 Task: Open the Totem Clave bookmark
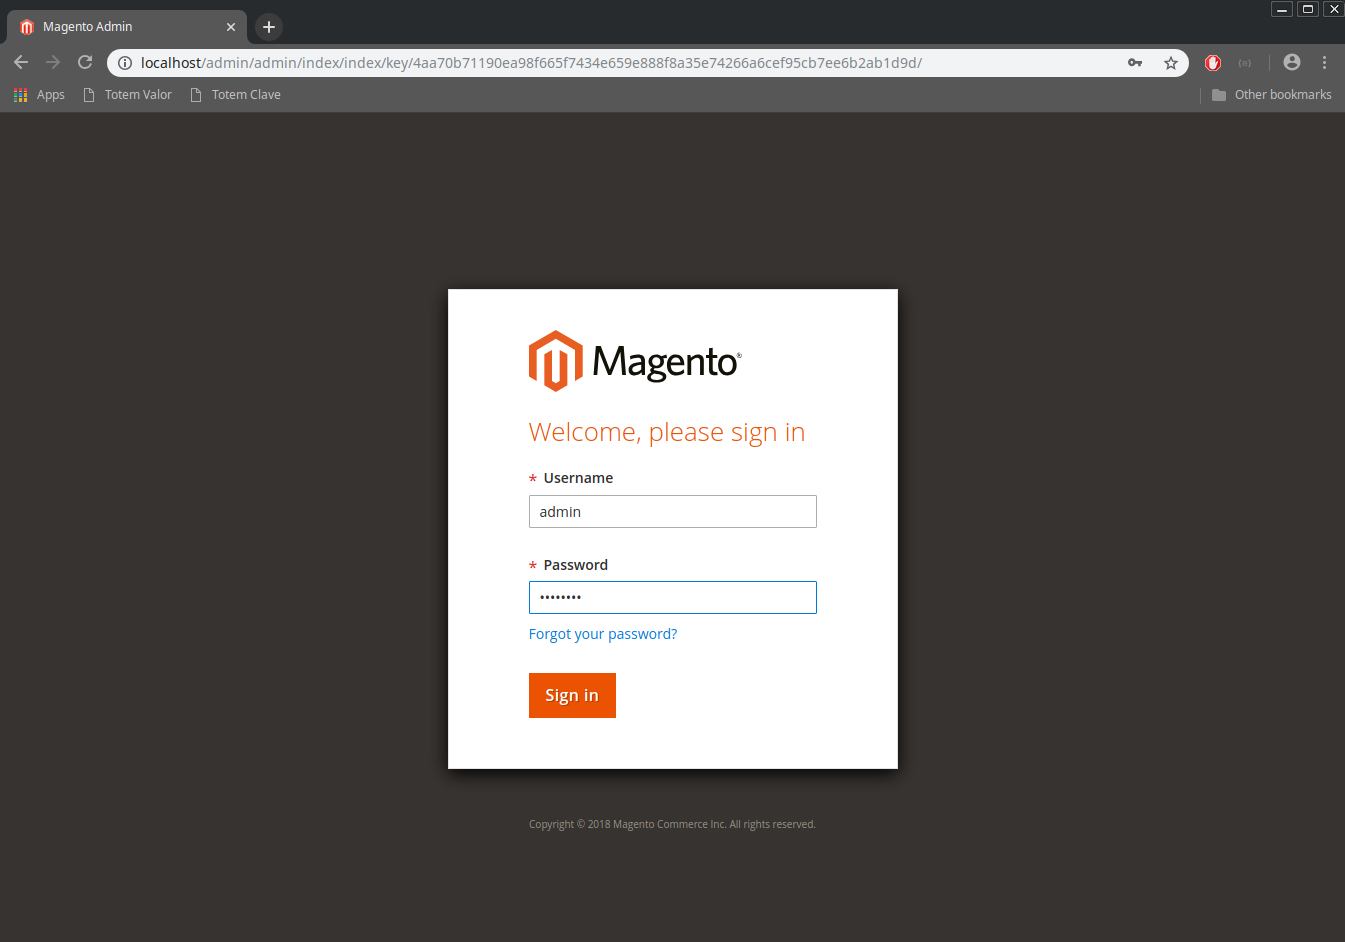pos(235,95)
